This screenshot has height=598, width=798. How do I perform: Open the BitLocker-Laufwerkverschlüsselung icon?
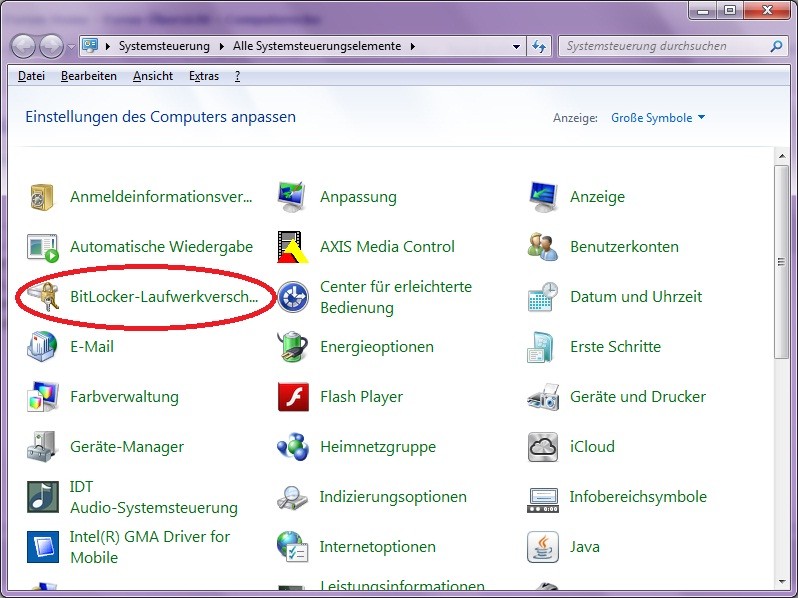(x=43, y=297)
